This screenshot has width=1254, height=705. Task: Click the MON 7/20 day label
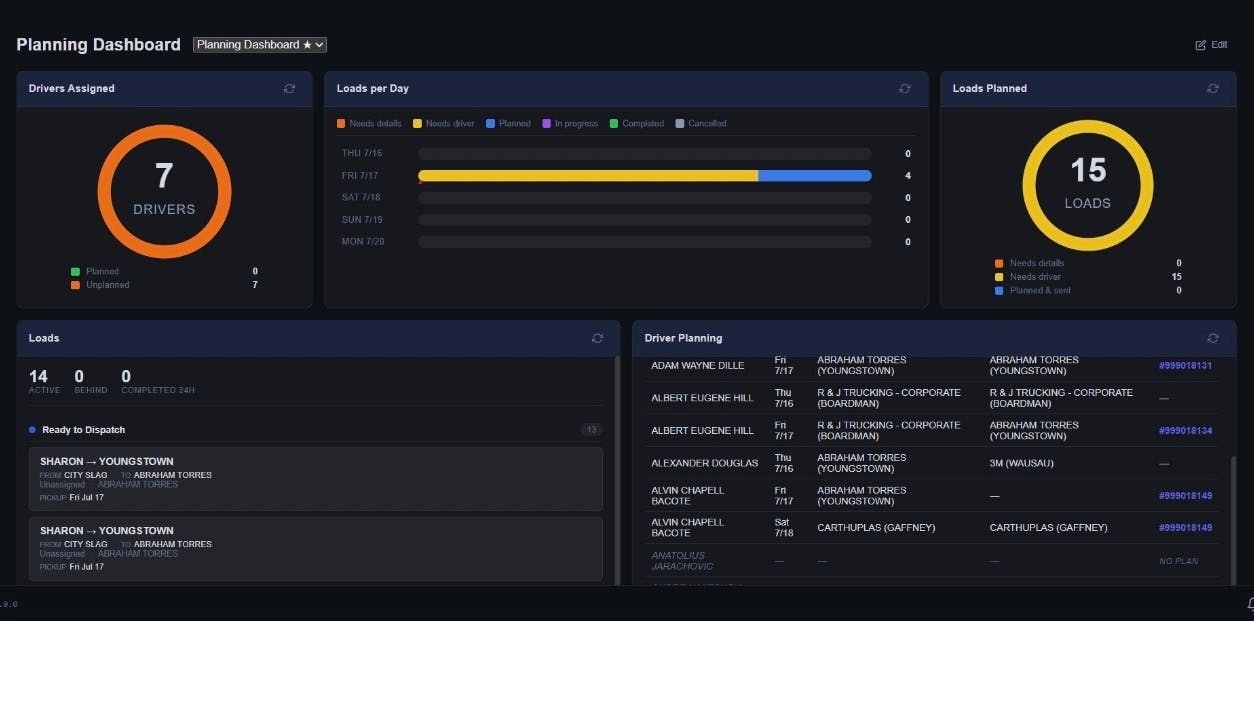(x=363, y=242)
